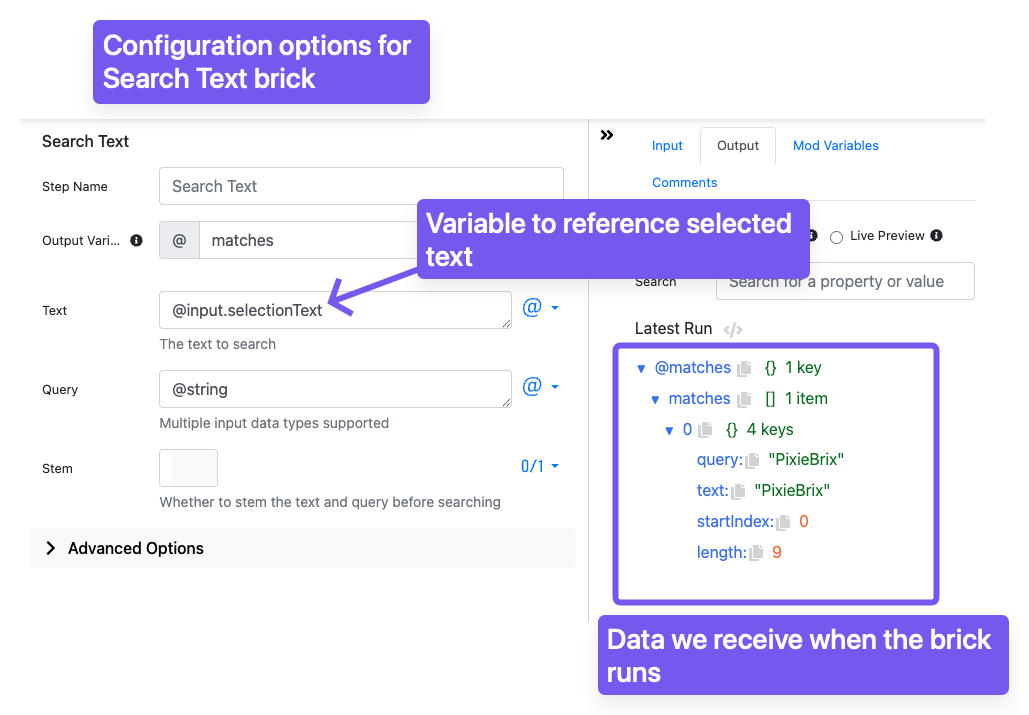This screenshot has width=1029, height=715.
Task: Copy the @matches value with its copy icon
Action: tap(744, 369)
